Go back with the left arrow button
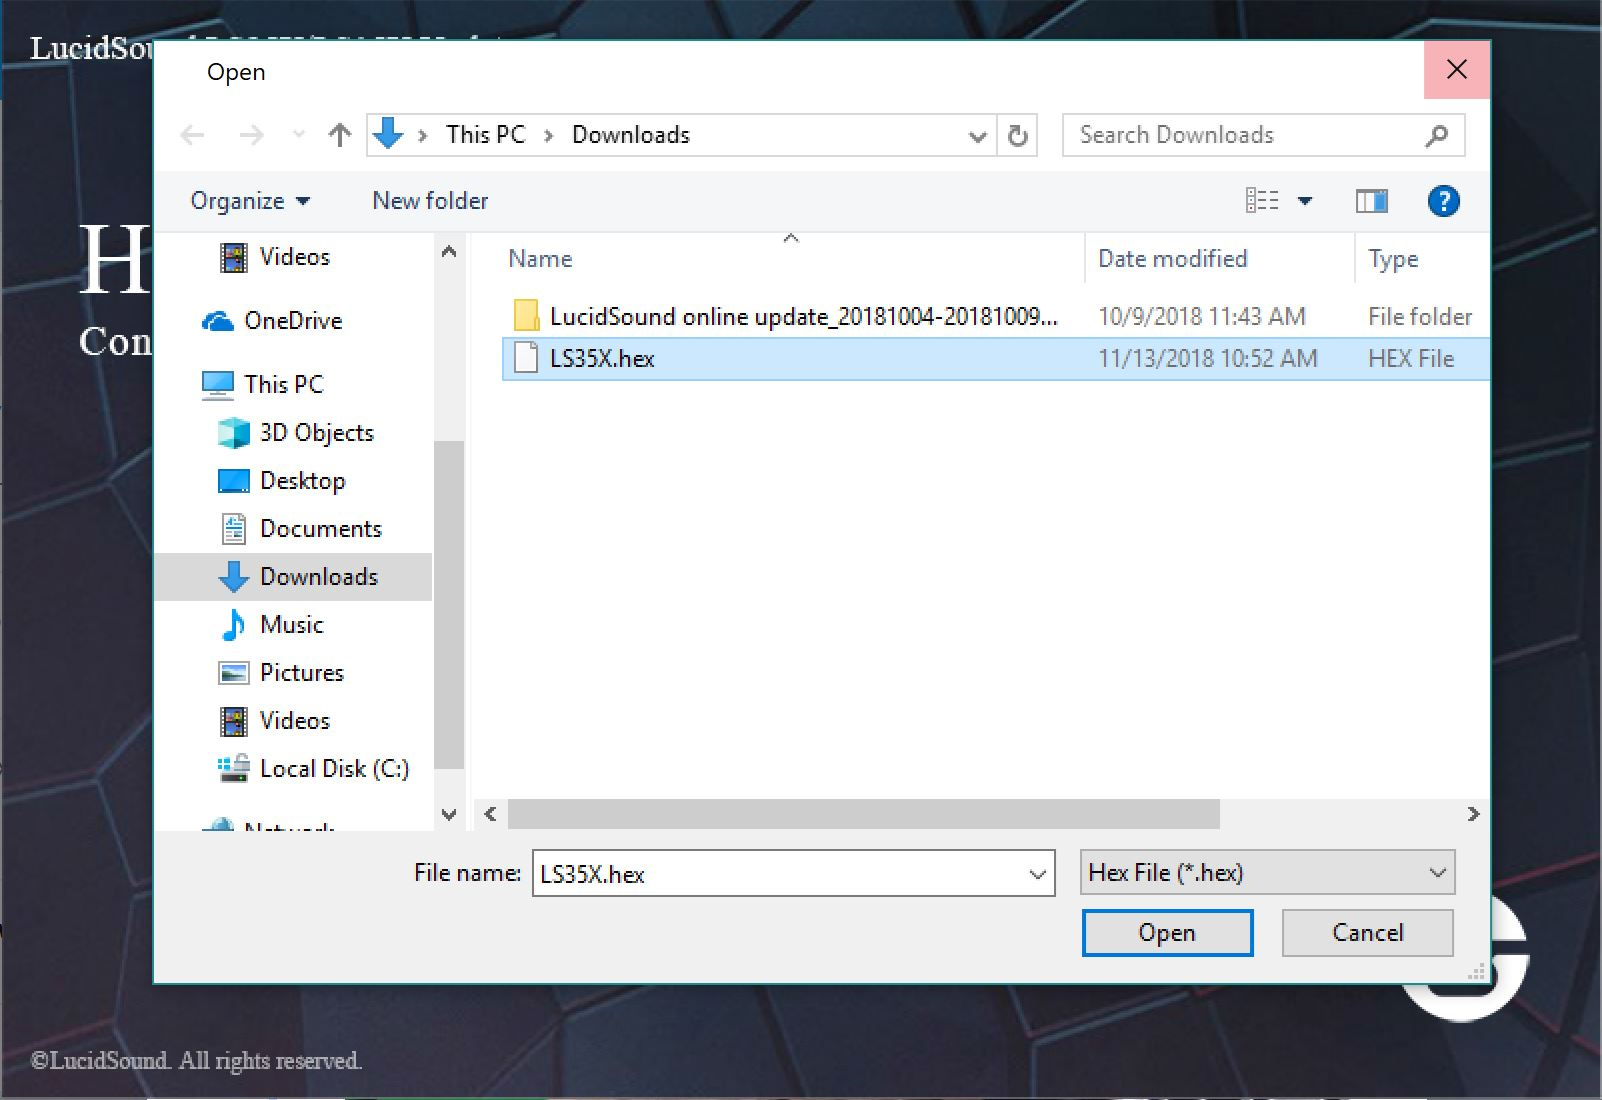The width and height of the screenshot is (1602, 1100). coord(192,135)
